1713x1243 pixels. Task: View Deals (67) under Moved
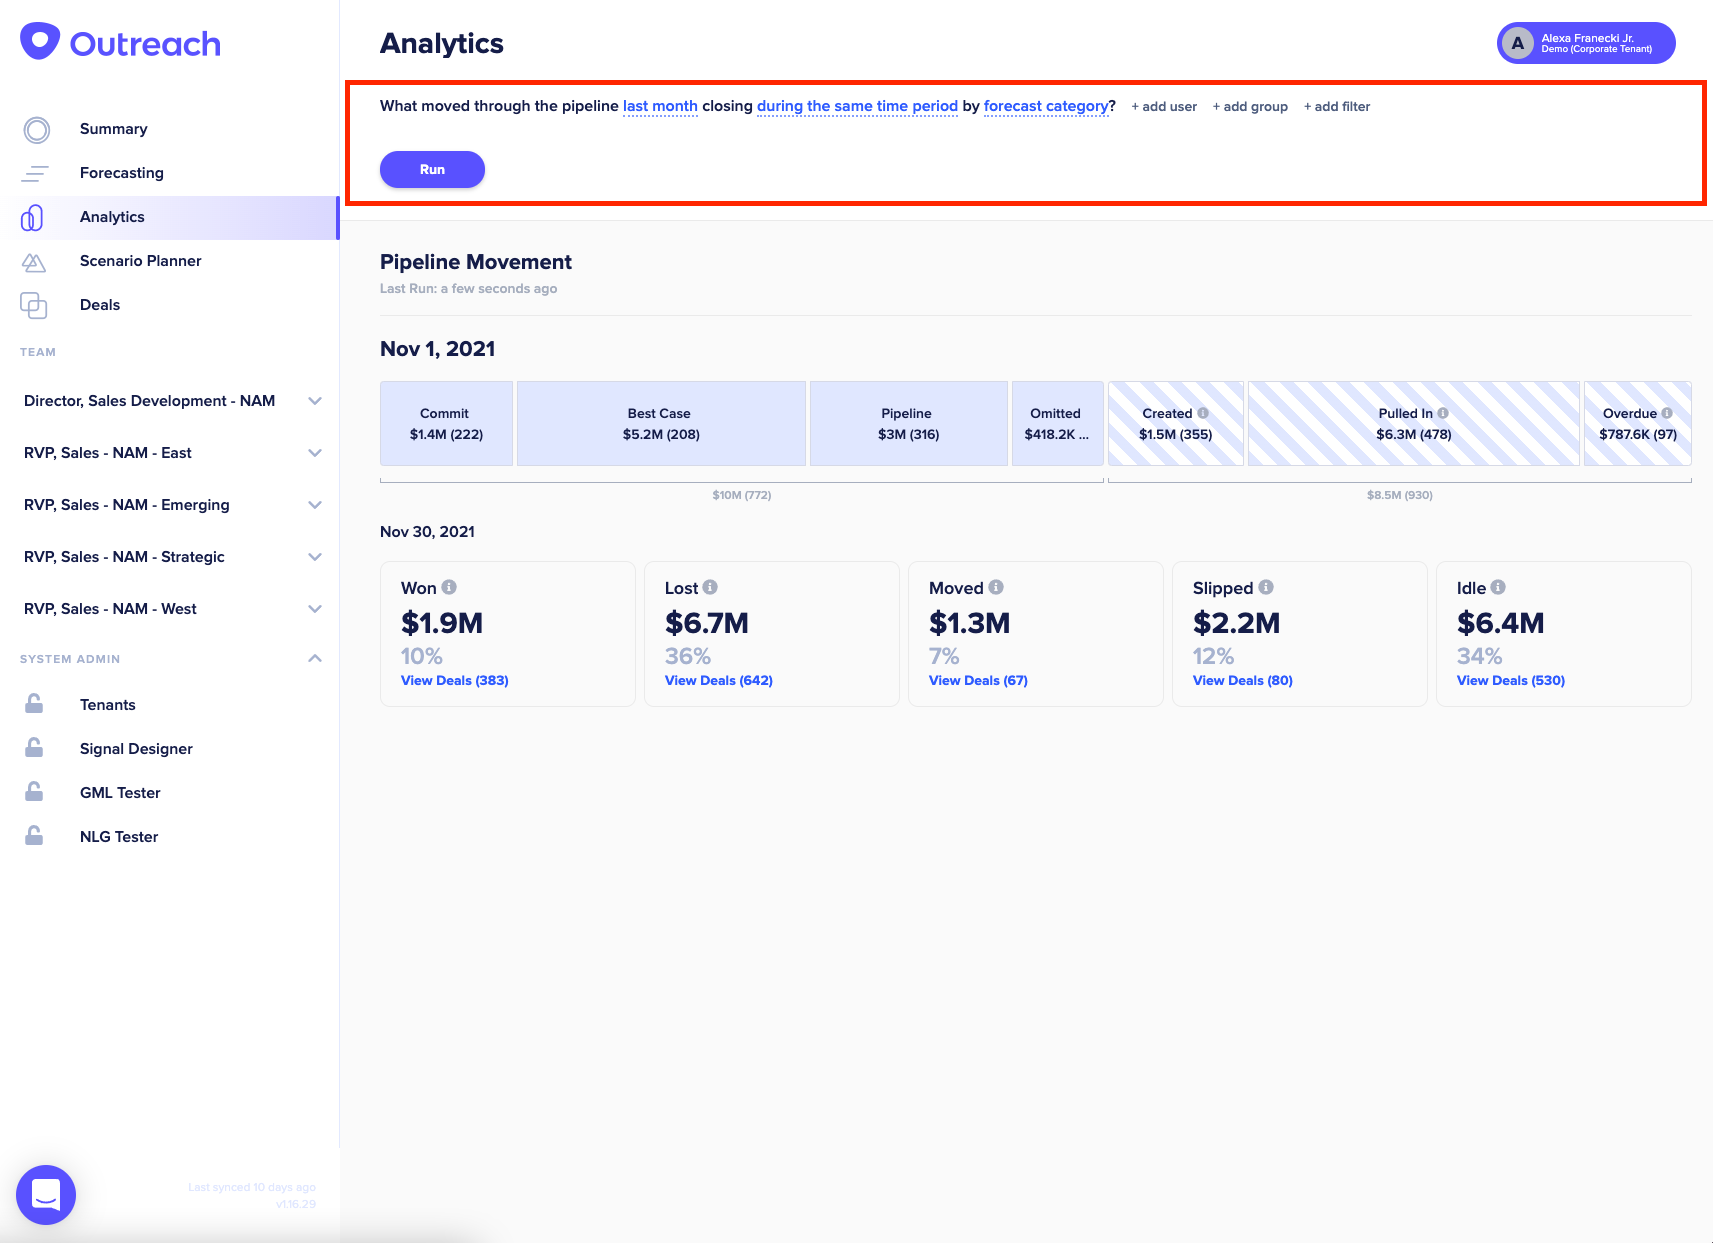978,680
